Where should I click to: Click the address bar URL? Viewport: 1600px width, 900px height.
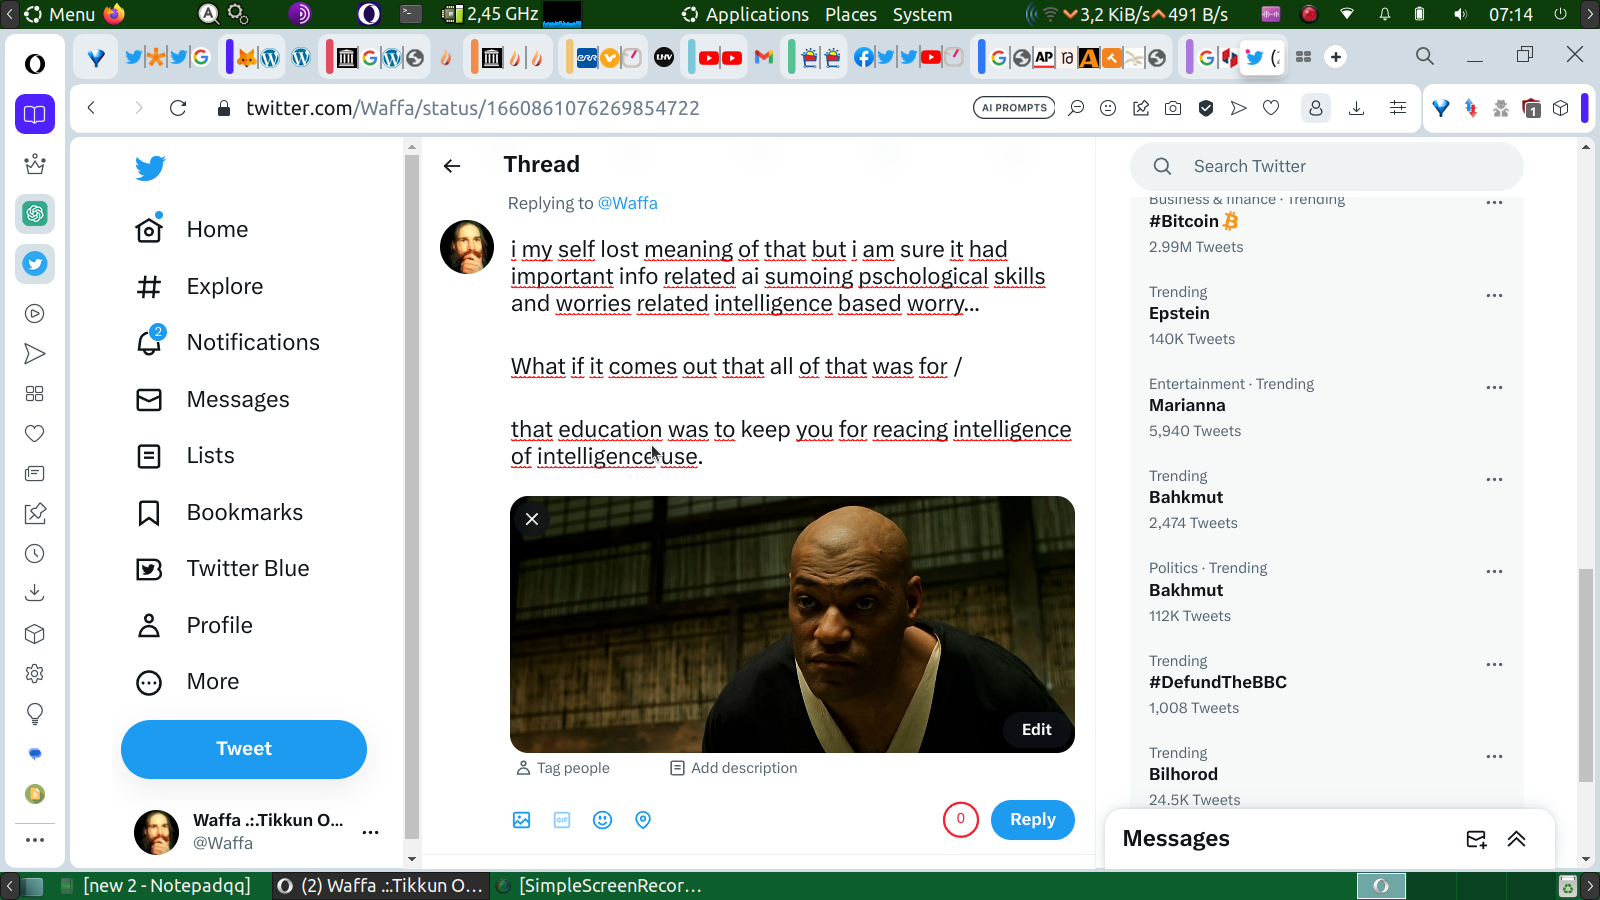tap(473, 108)
